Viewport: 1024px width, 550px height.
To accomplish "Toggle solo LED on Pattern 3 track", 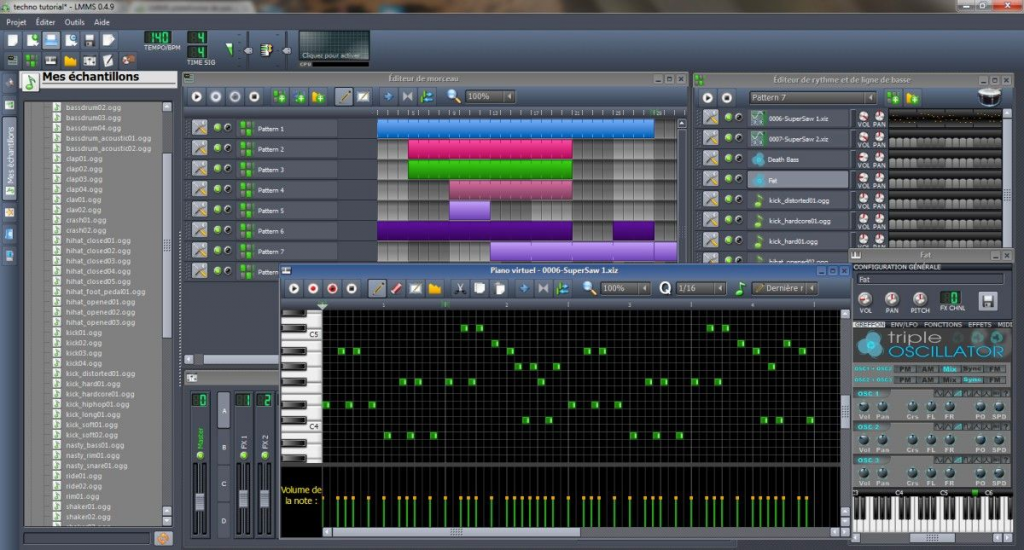I will click(x=227, y=169).
